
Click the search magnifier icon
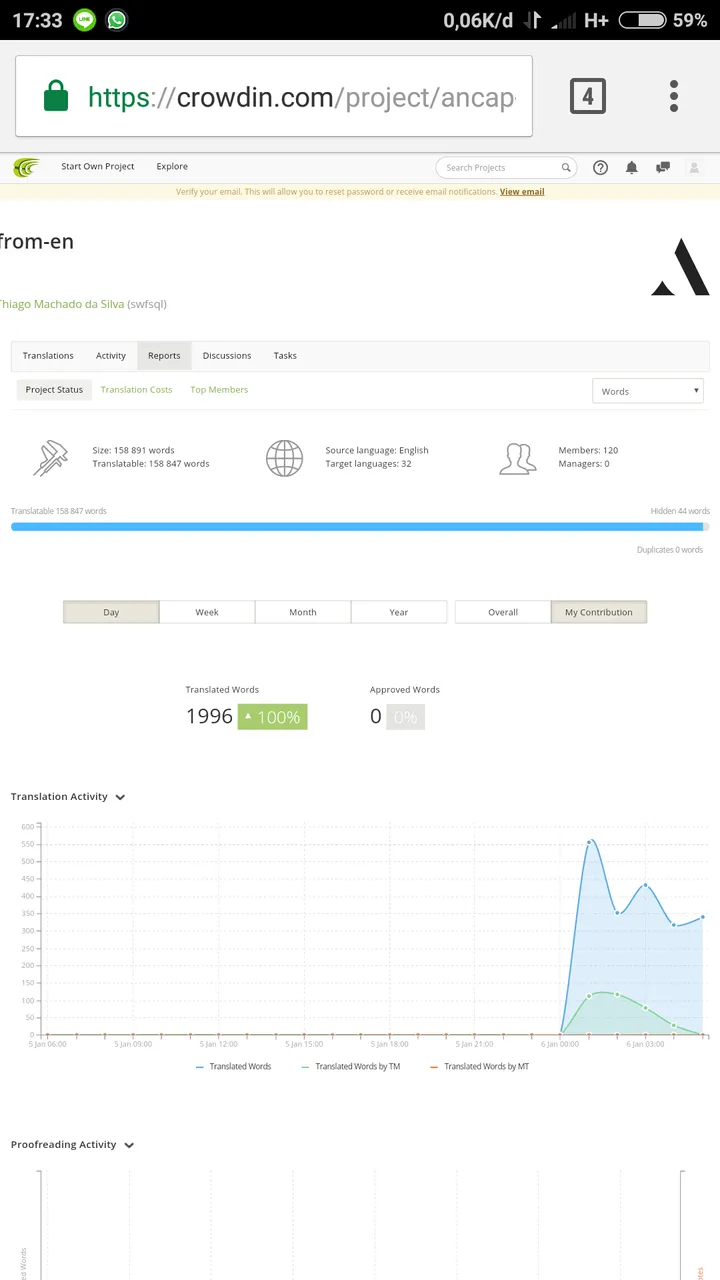click(x=566, y=167)
